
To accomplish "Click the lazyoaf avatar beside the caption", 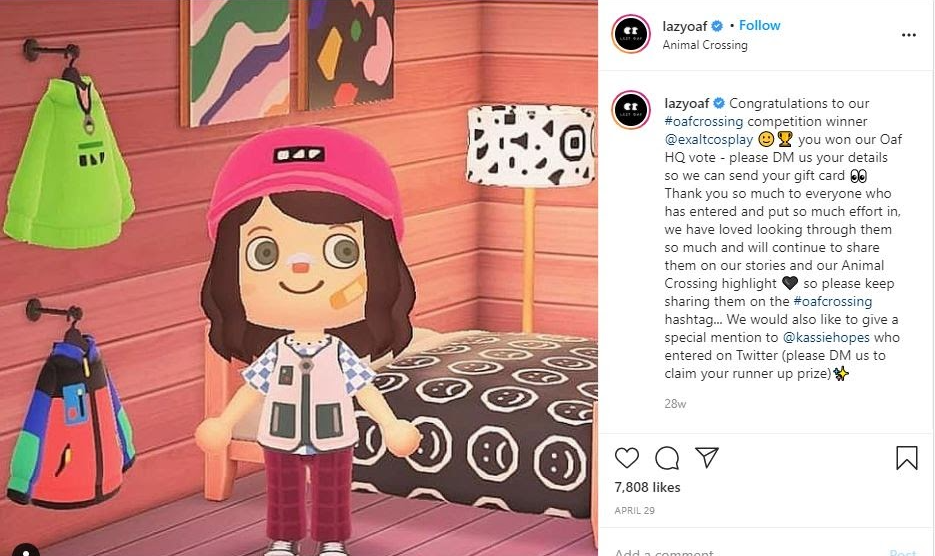I will point(631,110).
